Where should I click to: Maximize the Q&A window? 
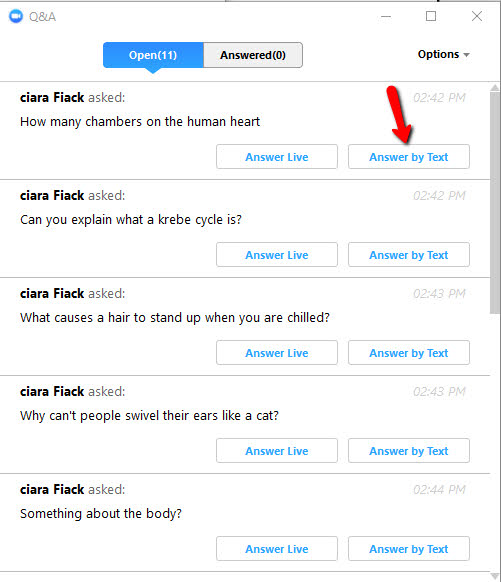431,16
